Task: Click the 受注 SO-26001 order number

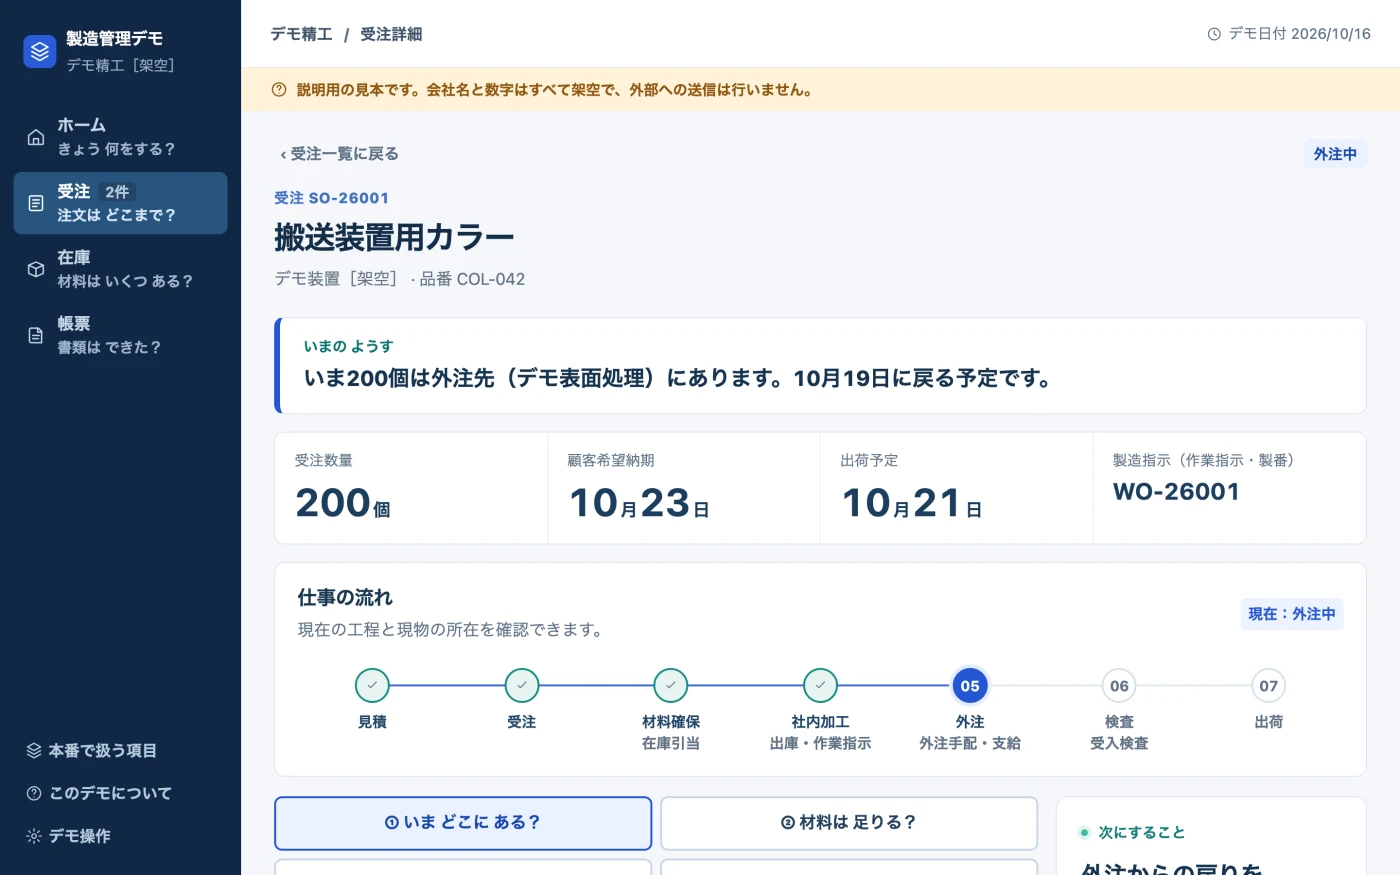Action: 332,198
